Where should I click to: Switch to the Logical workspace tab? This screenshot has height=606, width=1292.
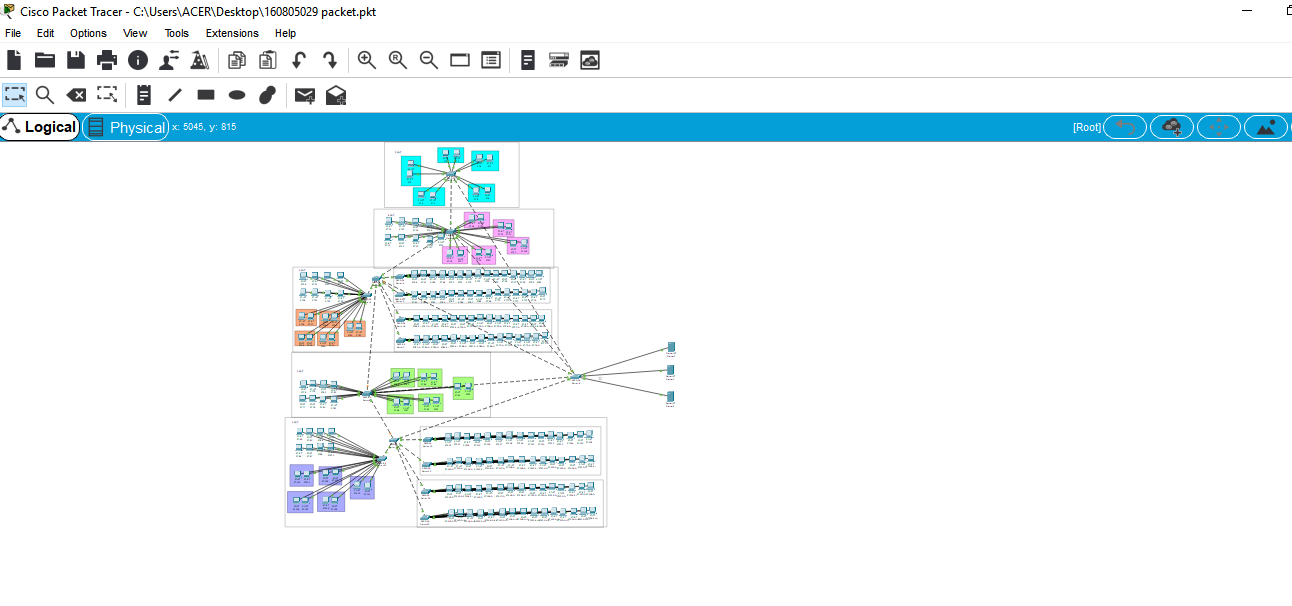coord(40,127)
